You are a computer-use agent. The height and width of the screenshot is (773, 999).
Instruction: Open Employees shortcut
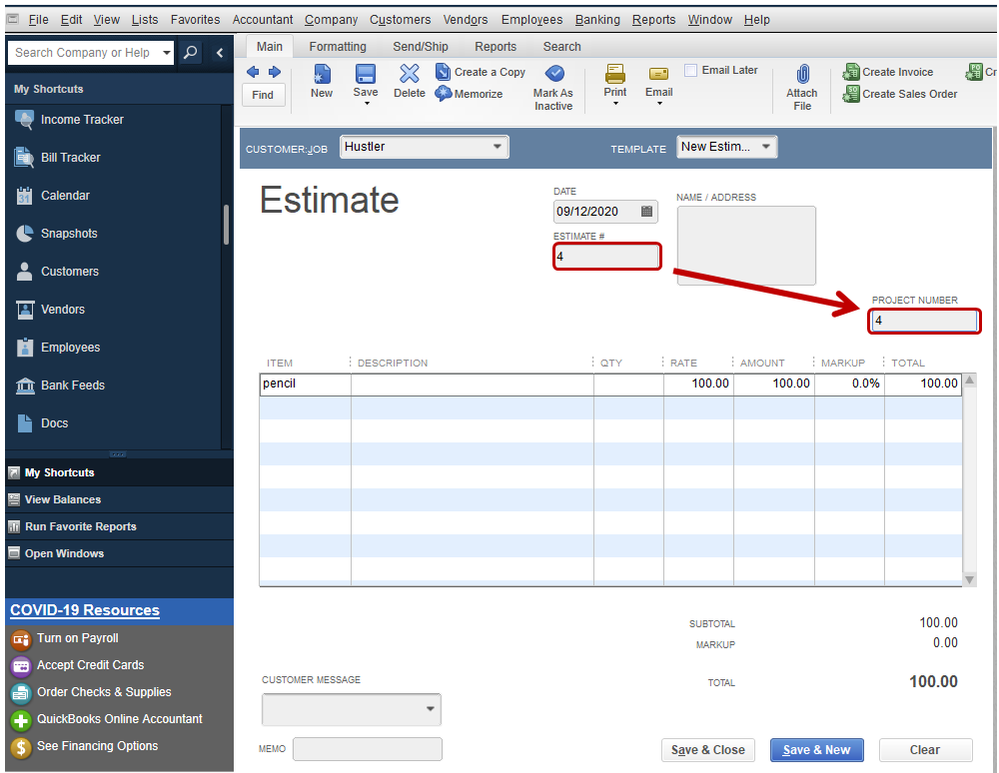pos(71,347)
